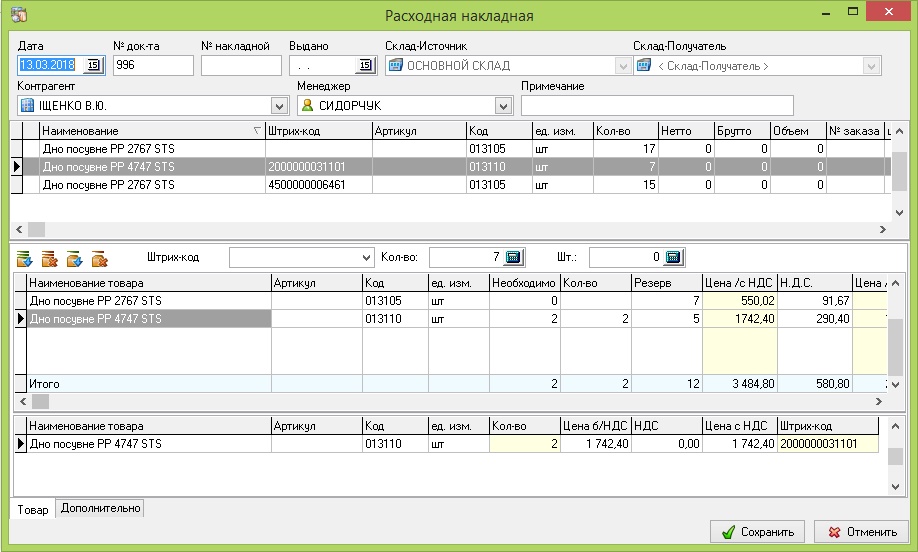Open the Штрих-код combo box
918x552 pixels.
(365, 258)
